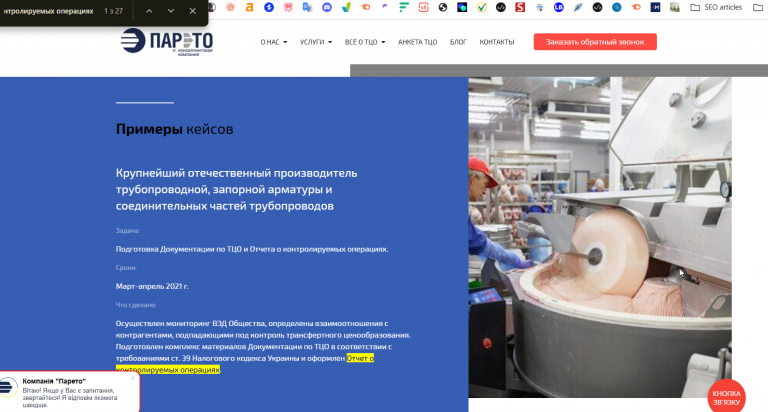Click the Парето company logo
This screenshot has height=412, width=768.
(x=167, y=42)
